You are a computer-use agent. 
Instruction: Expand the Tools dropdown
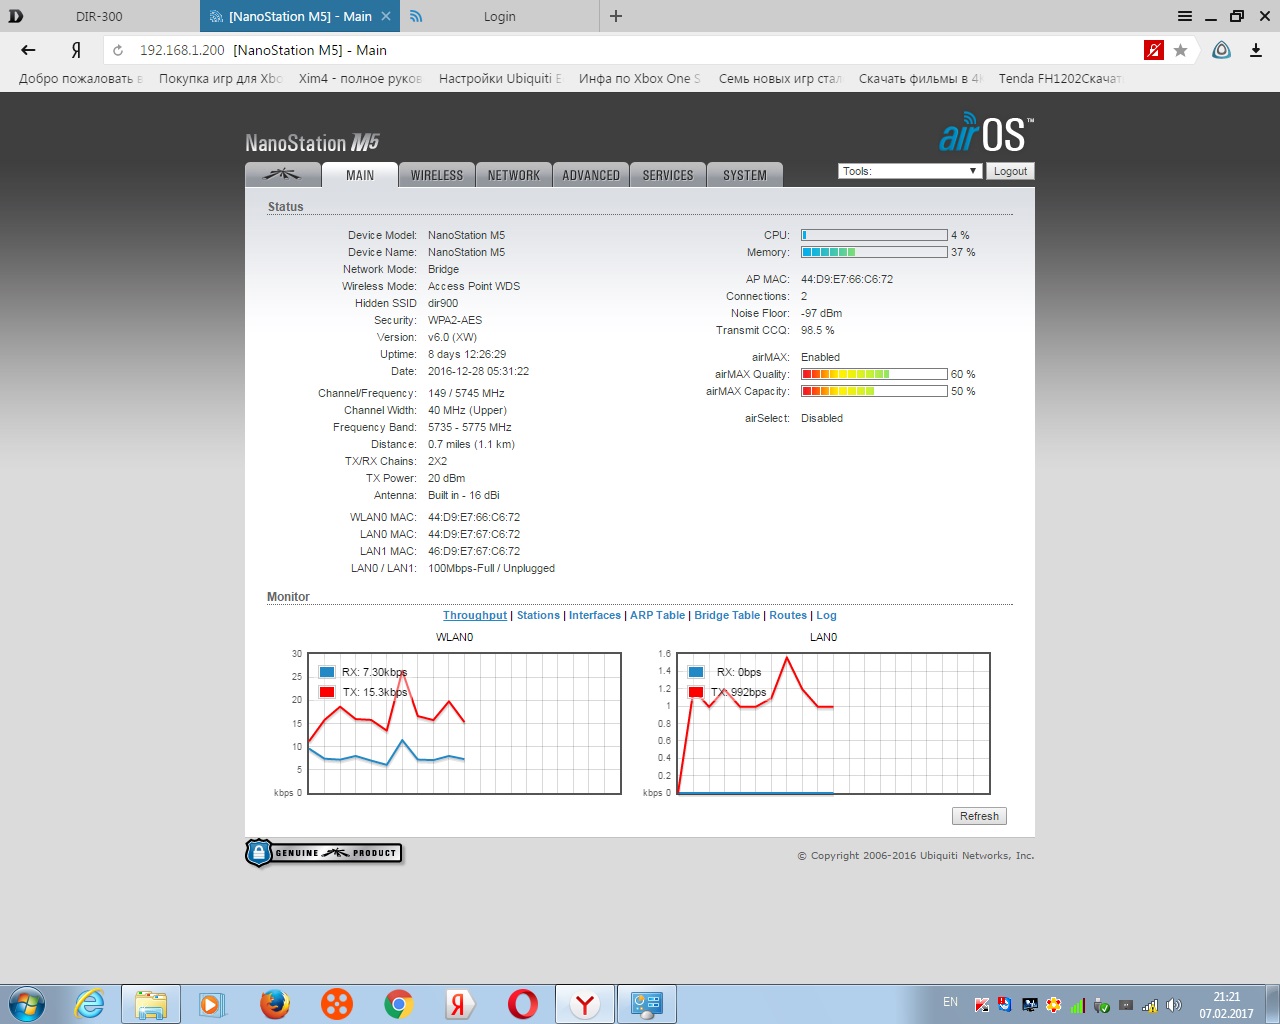909,171
